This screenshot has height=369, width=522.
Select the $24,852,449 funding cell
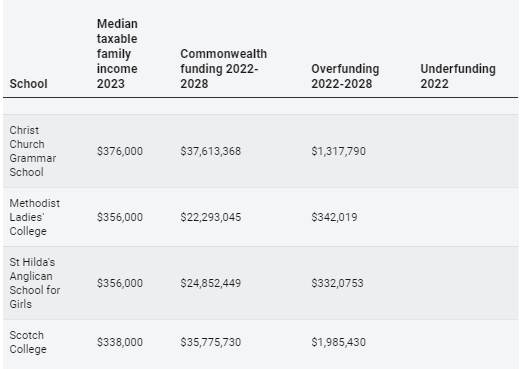210,283
